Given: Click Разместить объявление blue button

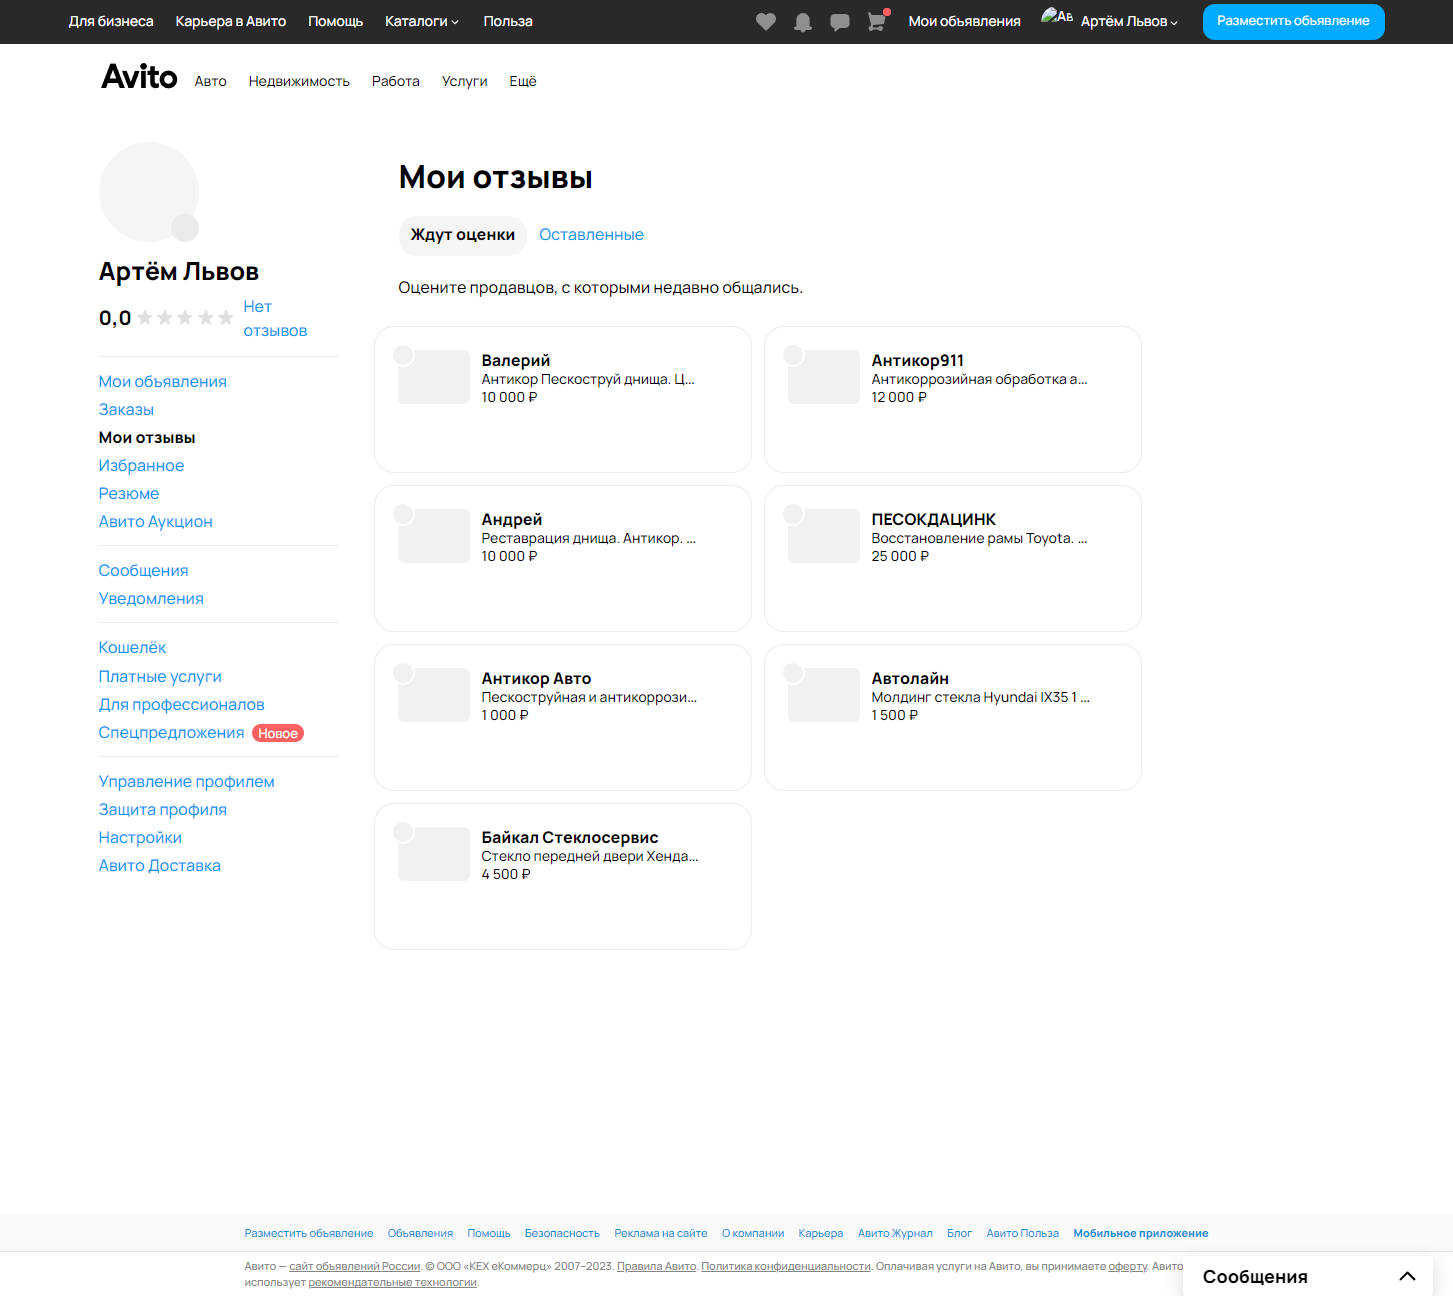Looking at the screenshot, I should click(1293, 21).
